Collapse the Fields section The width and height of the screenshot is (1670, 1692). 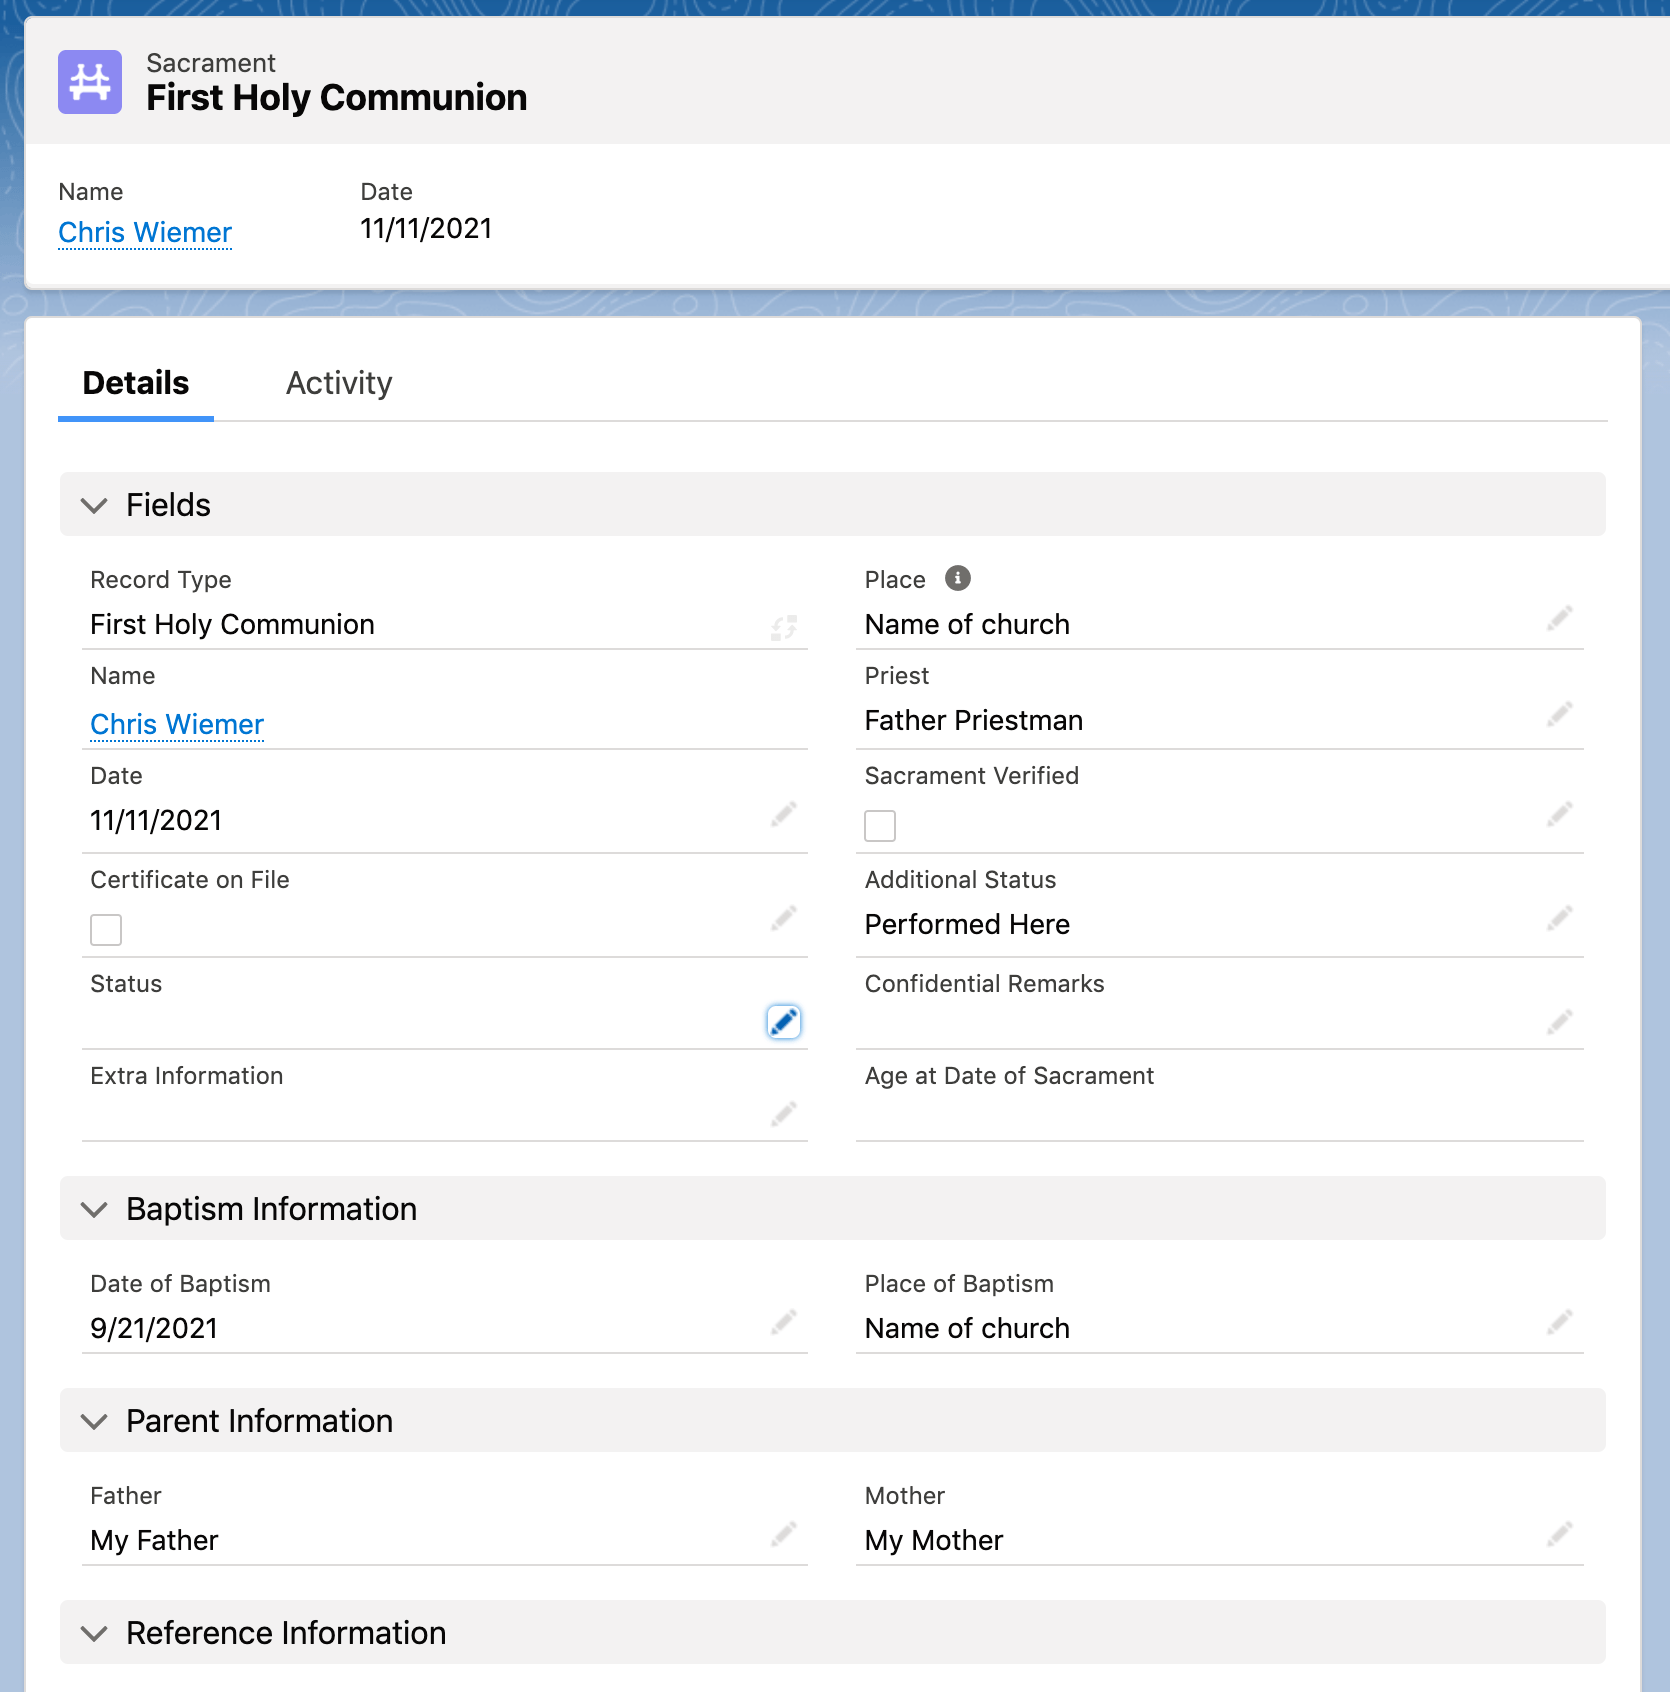94,505
